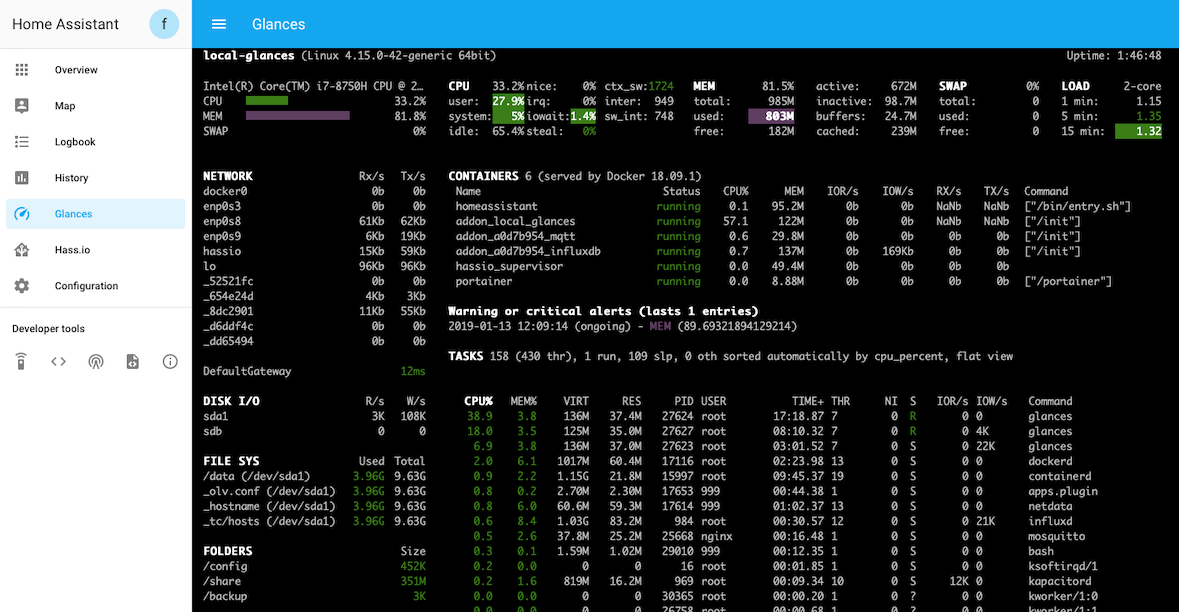Click the DISK I/O section header
1179x612 pixels.
pos(231,401)
